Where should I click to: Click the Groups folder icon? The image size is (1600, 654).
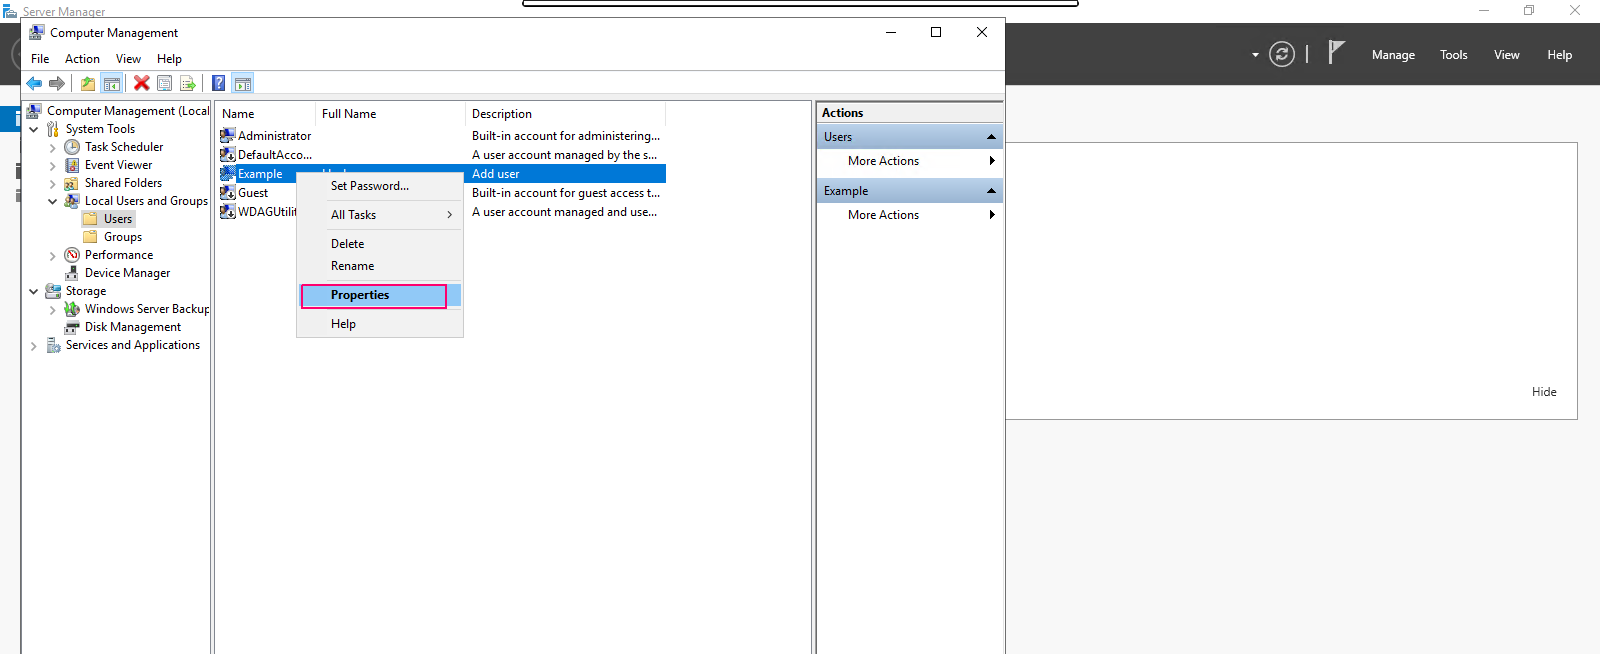click(91, 237)
